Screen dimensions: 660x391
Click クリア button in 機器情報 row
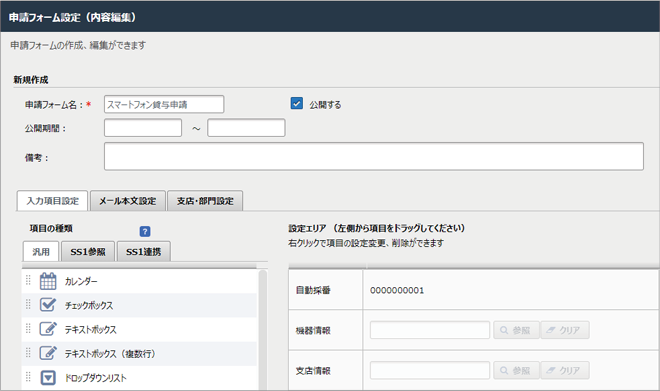(x=565, y=330)
